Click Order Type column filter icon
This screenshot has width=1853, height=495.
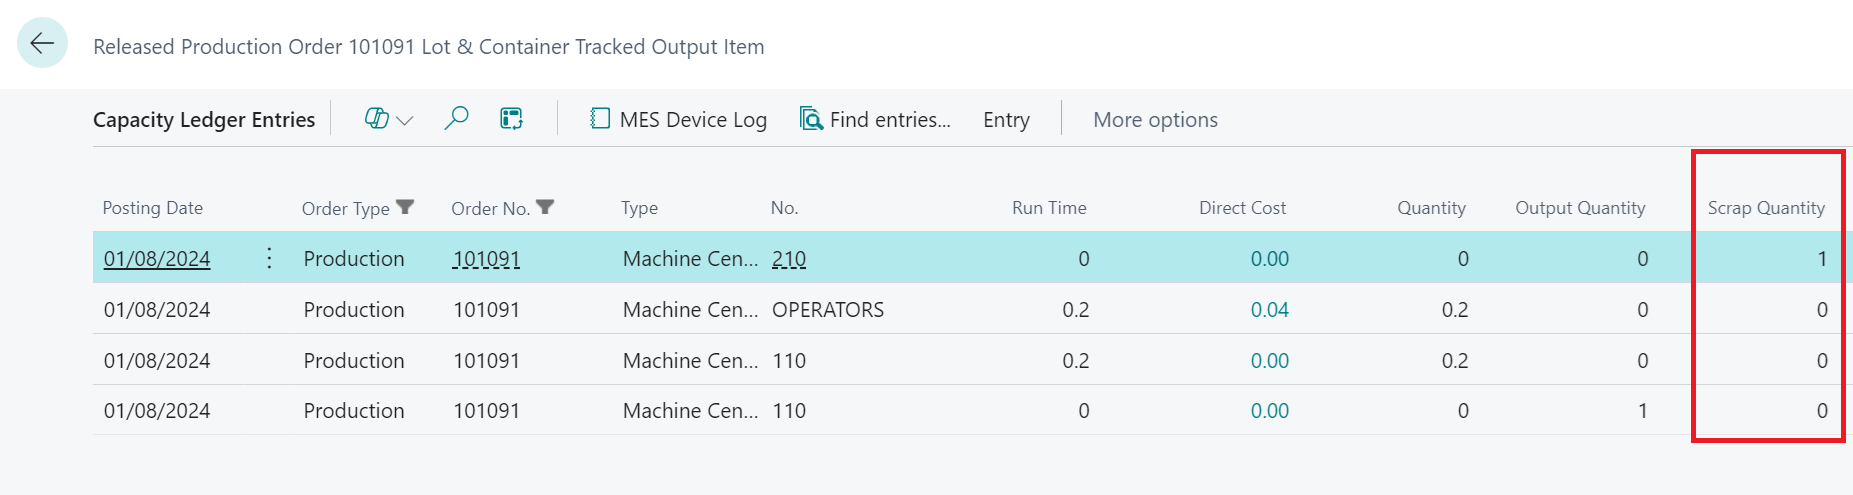pos(405,207)
